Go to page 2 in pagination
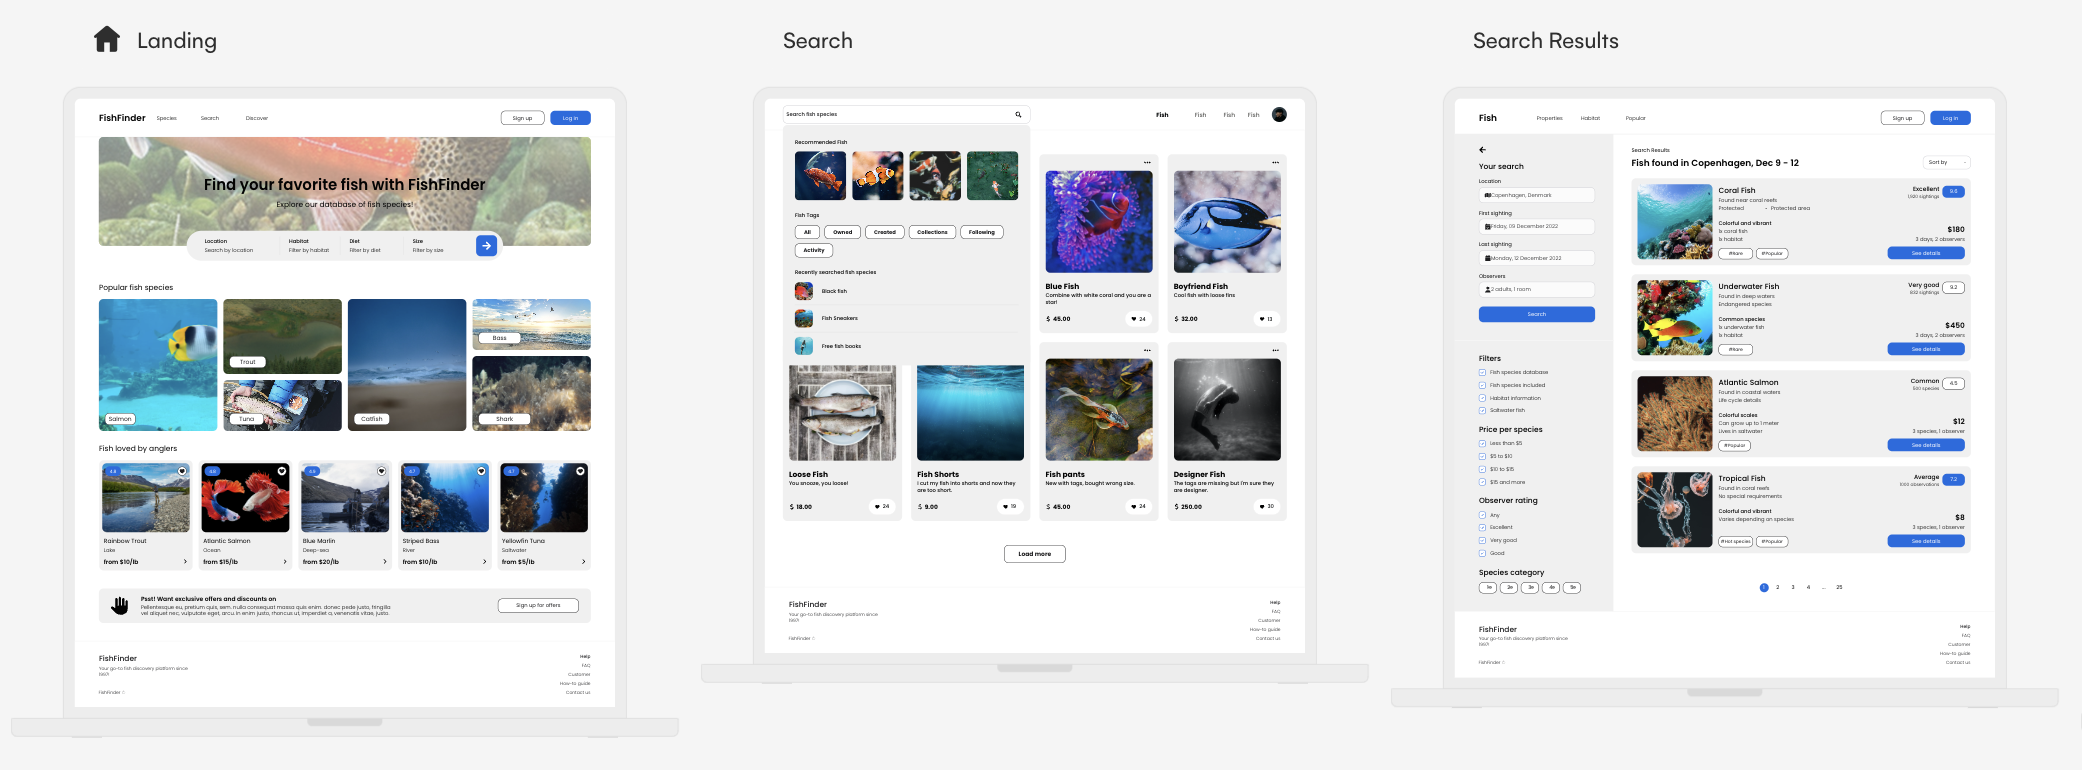This screenshot has width=2082, height=770. [x=1777, y=587]
